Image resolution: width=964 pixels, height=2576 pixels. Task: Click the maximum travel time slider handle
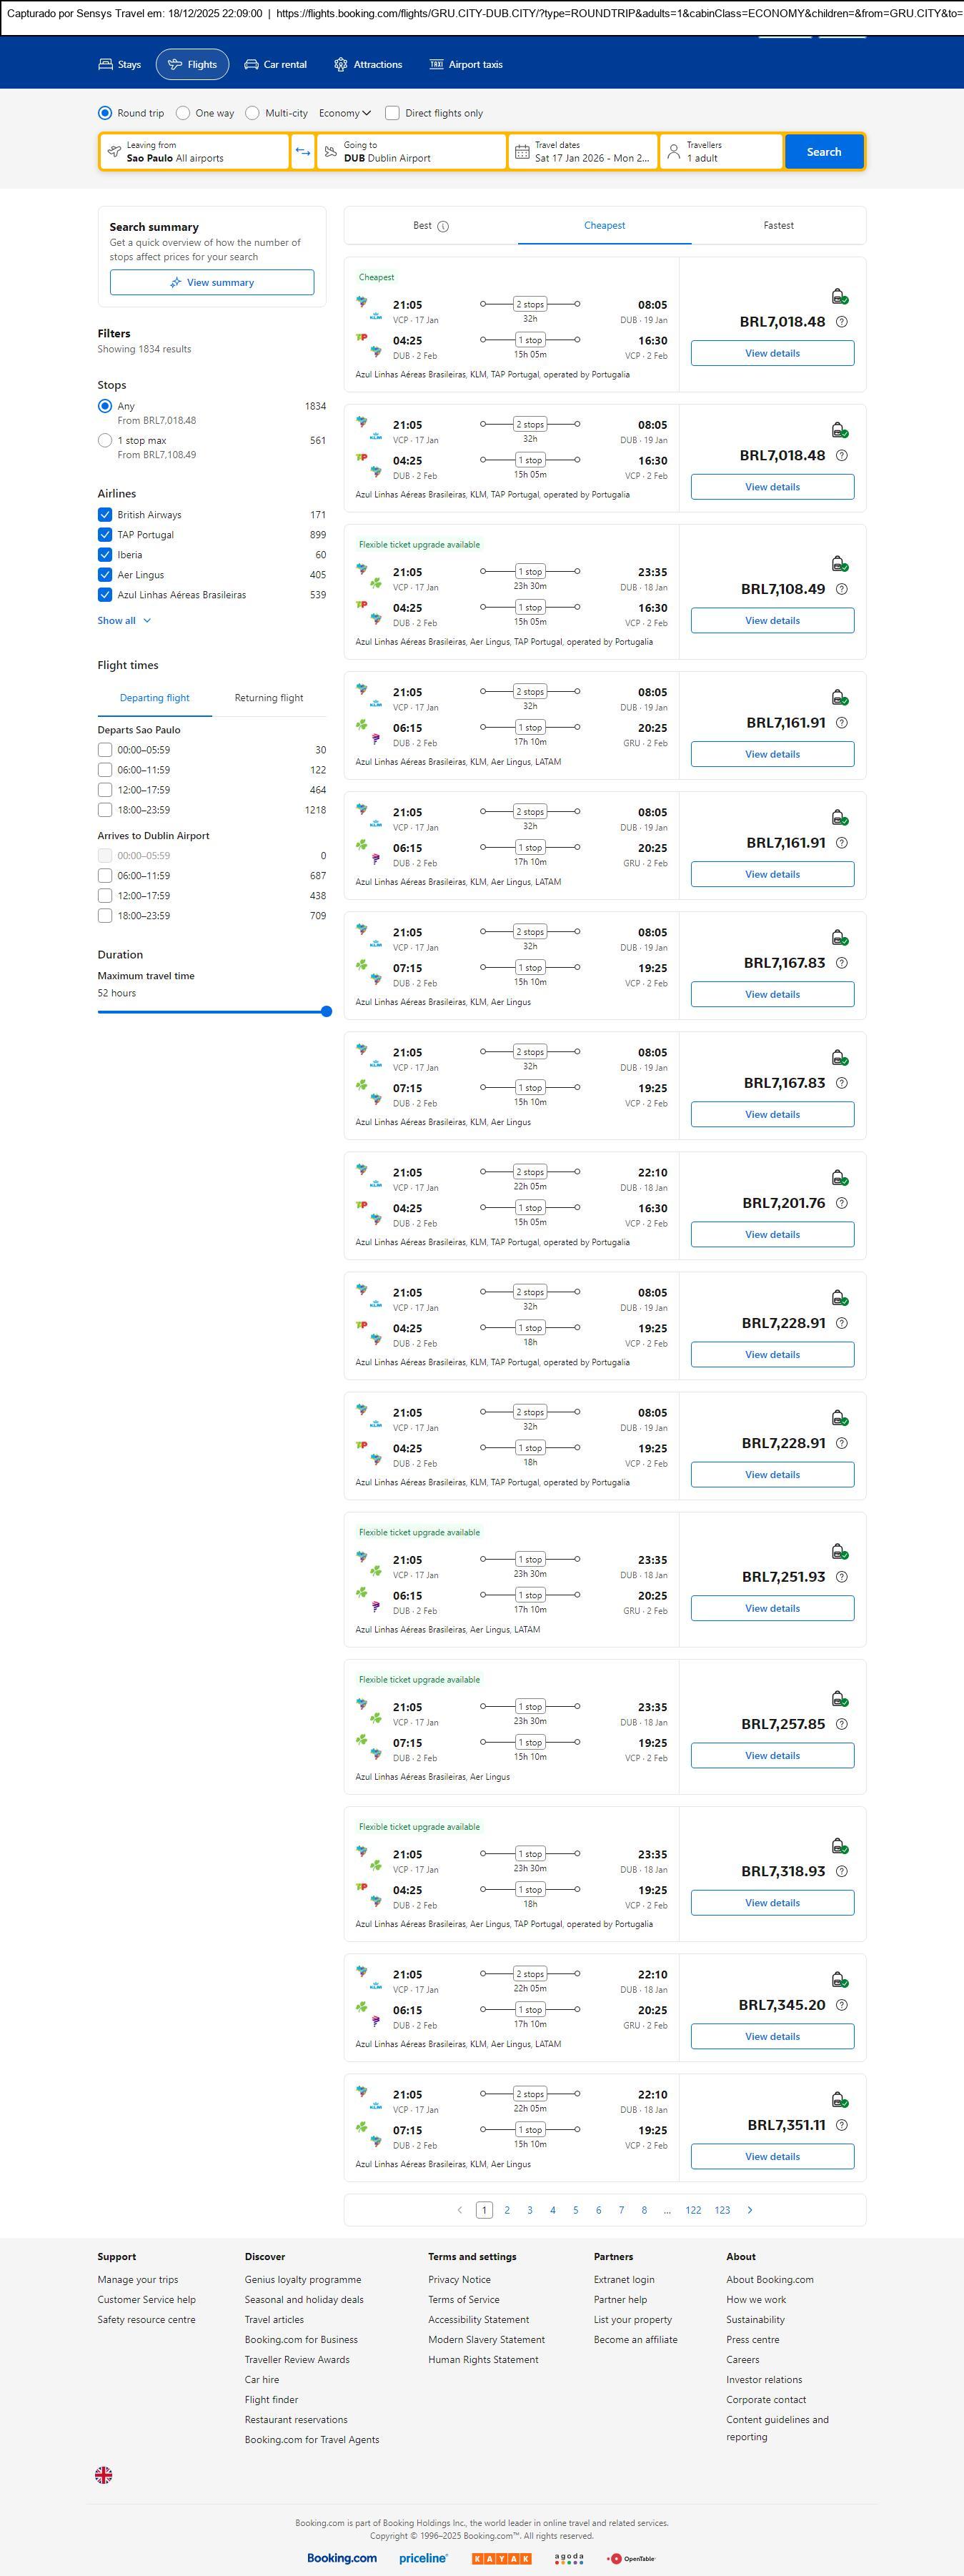pyautogui.click(x=326, y=1012)
